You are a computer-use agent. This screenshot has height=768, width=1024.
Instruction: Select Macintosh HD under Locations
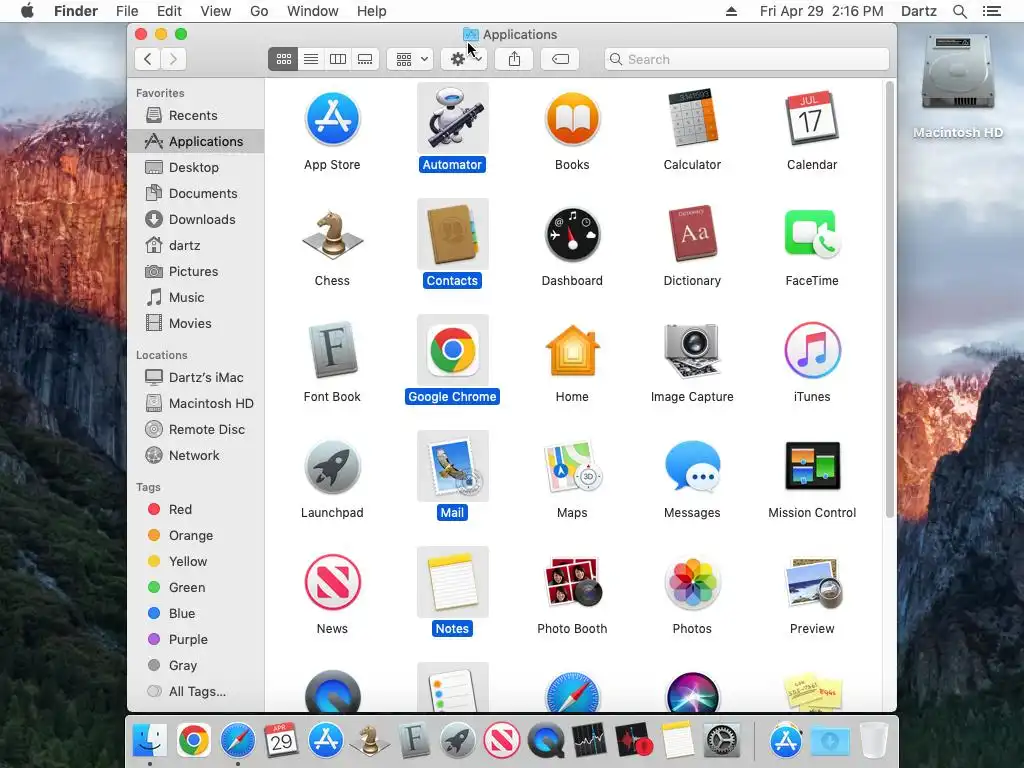tap(196, 403)
